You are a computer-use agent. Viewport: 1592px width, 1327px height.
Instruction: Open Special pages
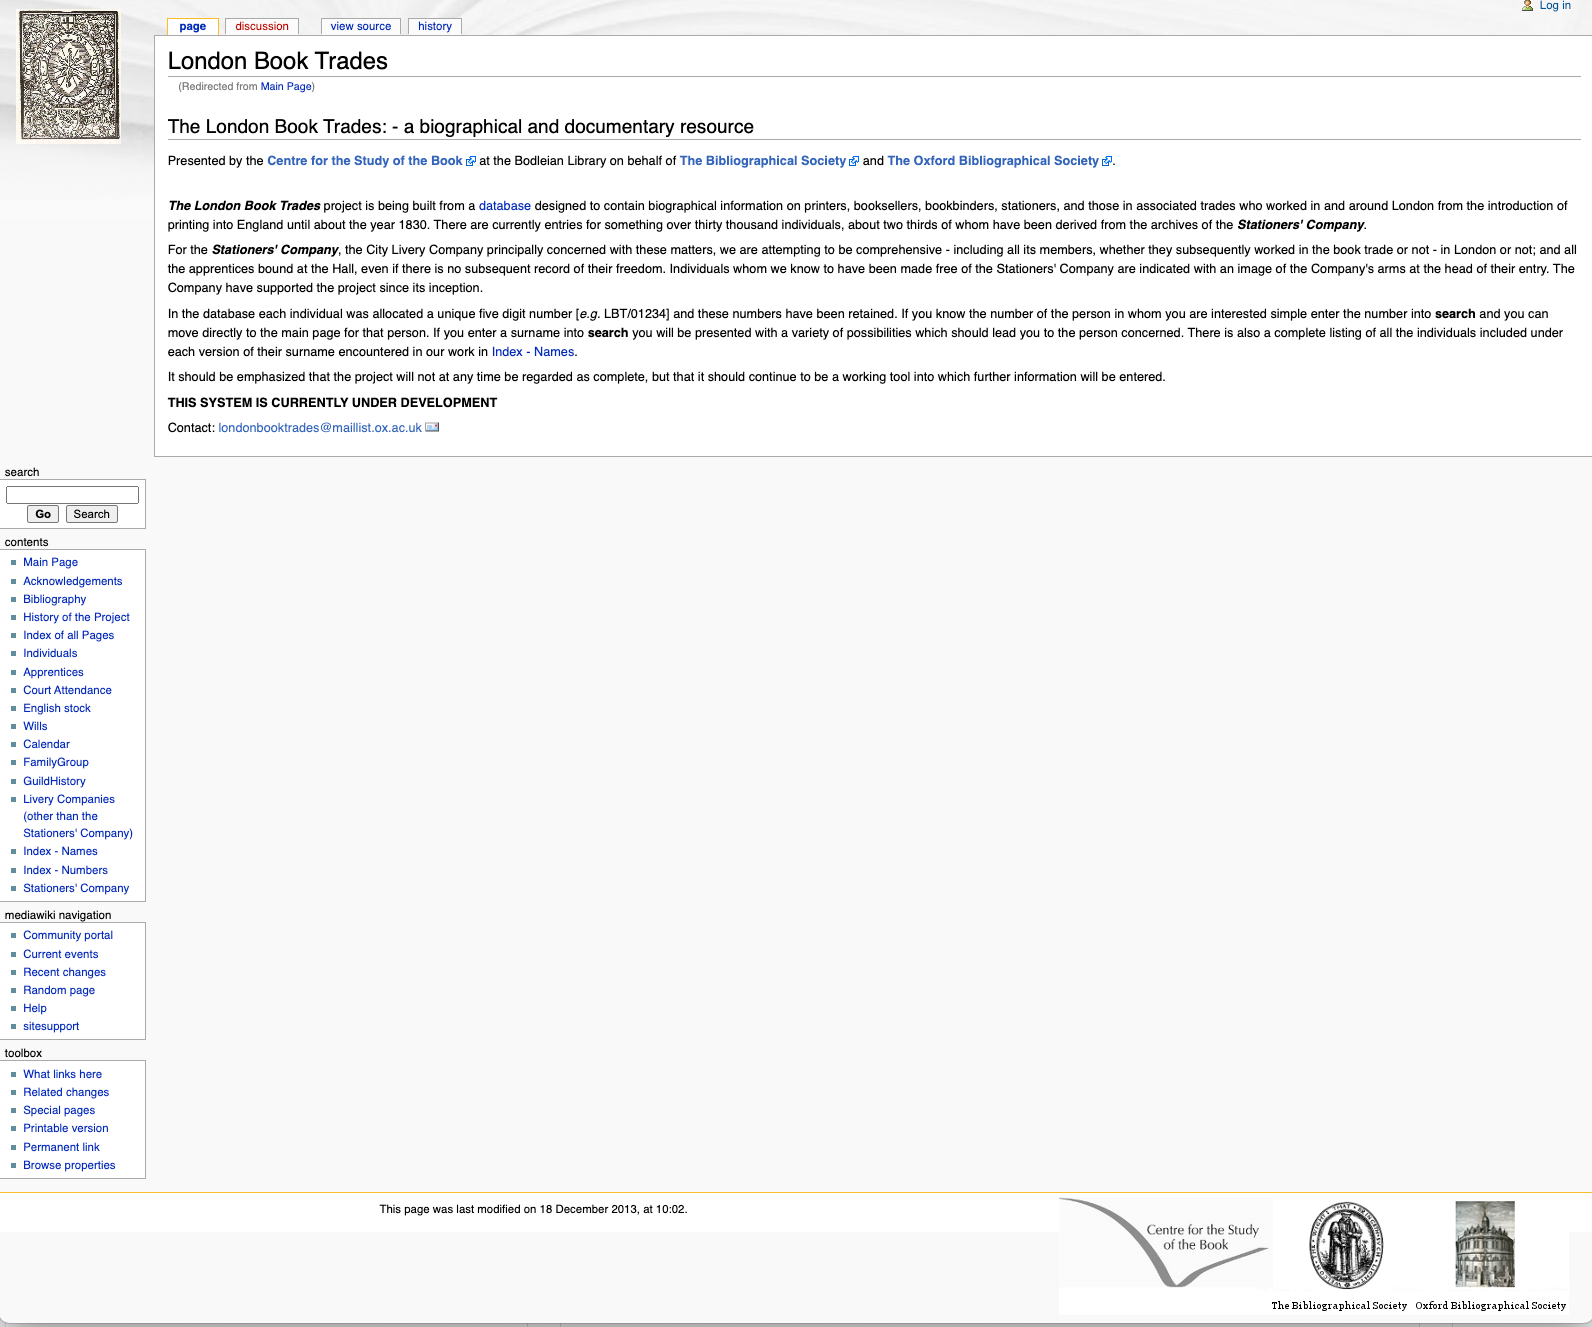point(59,1110)
